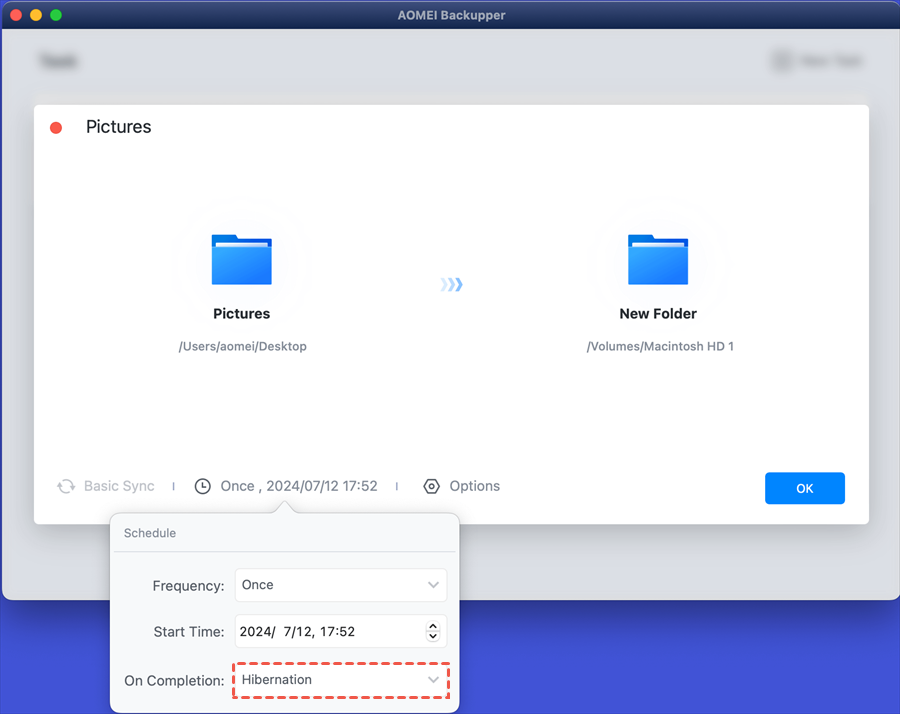
Task: Click the Basic Sync arrows icon
Action: (x=66, y=486)
